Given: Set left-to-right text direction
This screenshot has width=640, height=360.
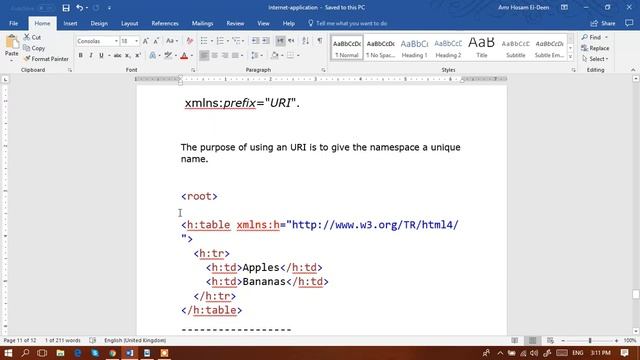Looking at the screenshot, I should pos(280,41).
